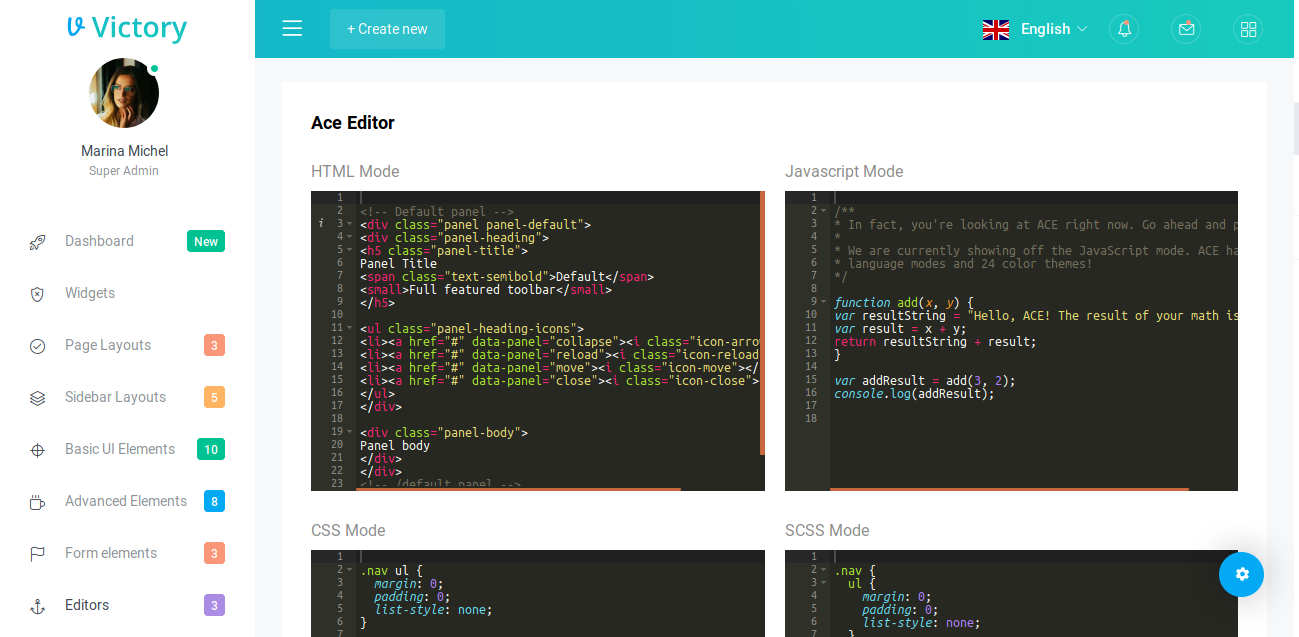Viewport: 1299px width, 637px height.
Task: Click the Widgets shield icon
Action: tap(38, 293)
